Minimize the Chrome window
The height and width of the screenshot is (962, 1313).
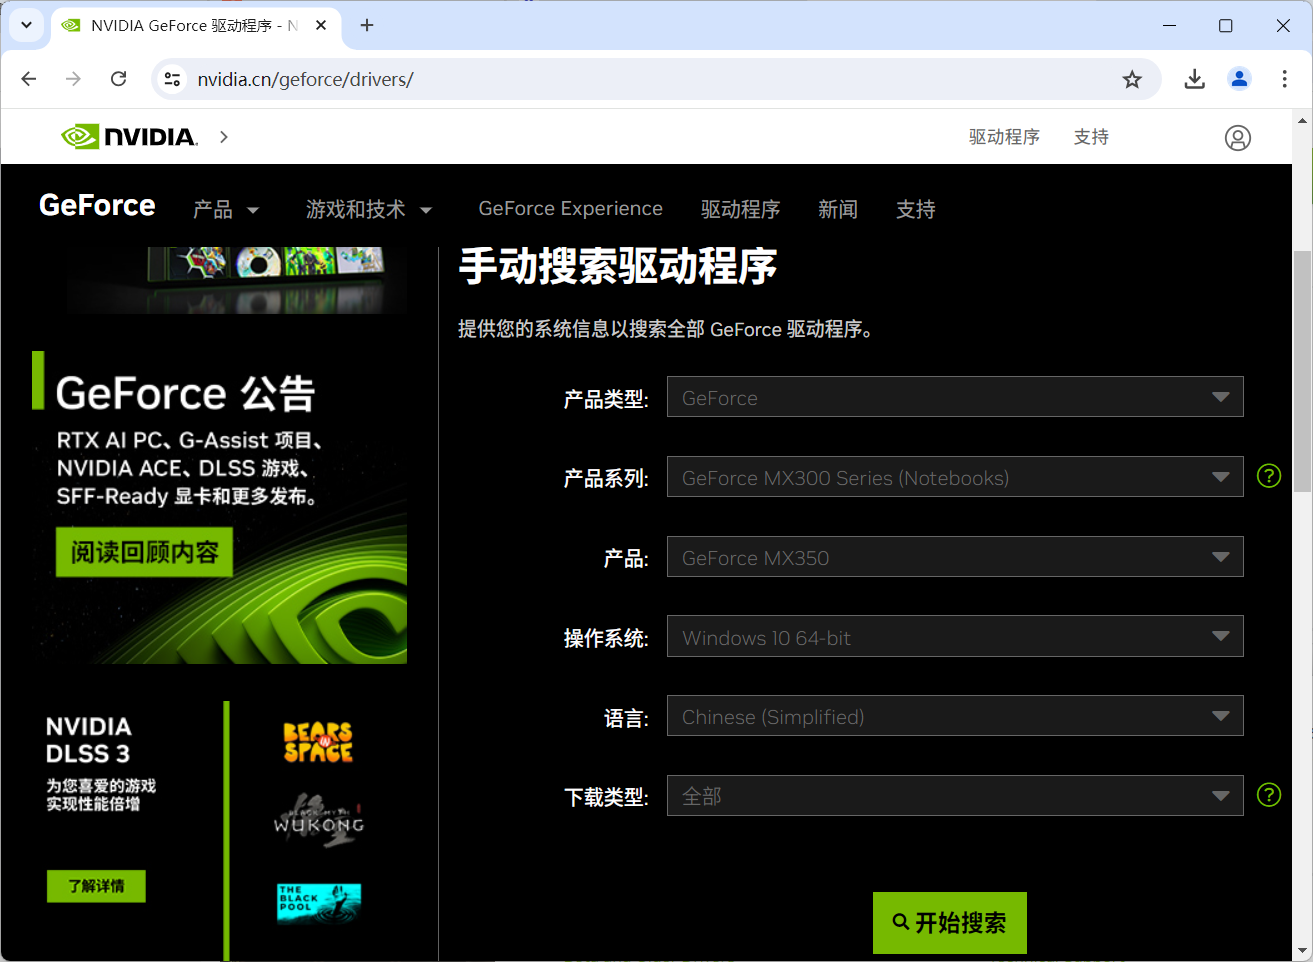[1169, 25]
